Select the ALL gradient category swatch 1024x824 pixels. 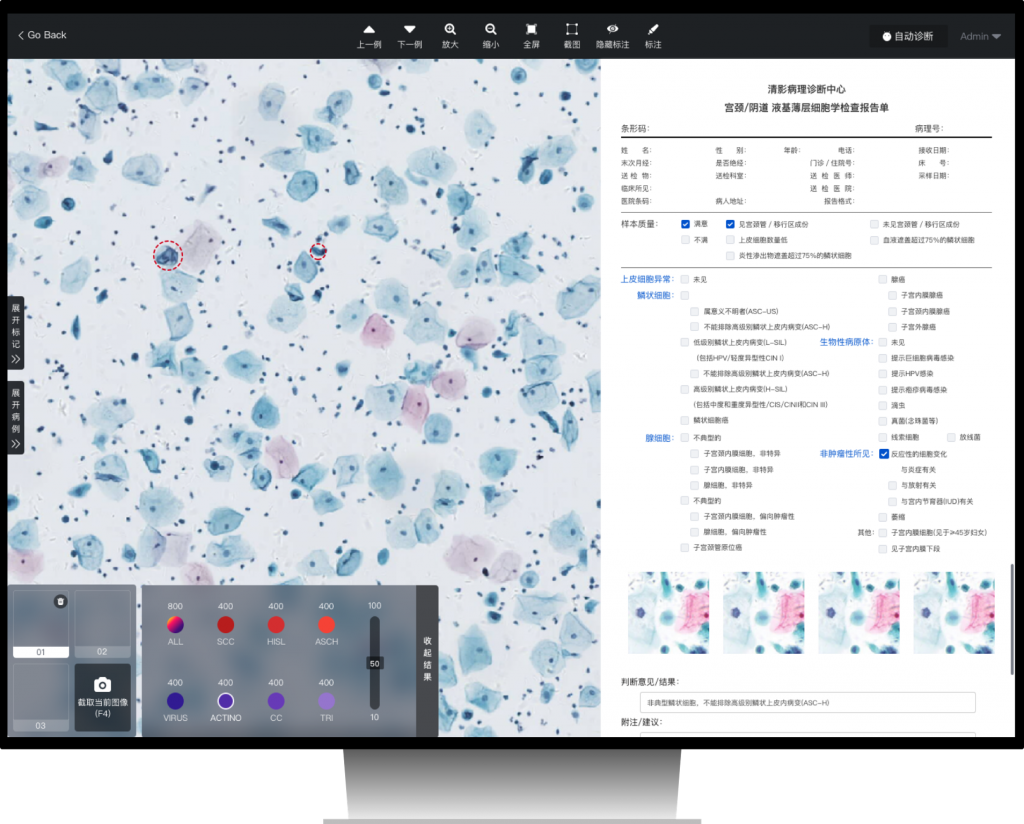pyautogui.click(x=175, y=625)
